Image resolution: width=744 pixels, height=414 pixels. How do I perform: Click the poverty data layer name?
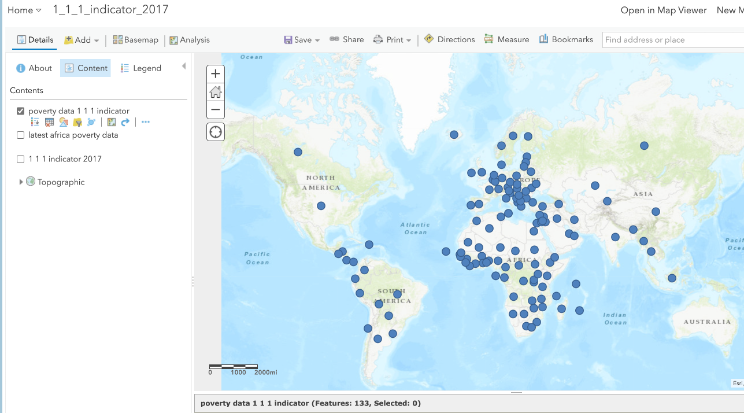click(x=79, y=111)
